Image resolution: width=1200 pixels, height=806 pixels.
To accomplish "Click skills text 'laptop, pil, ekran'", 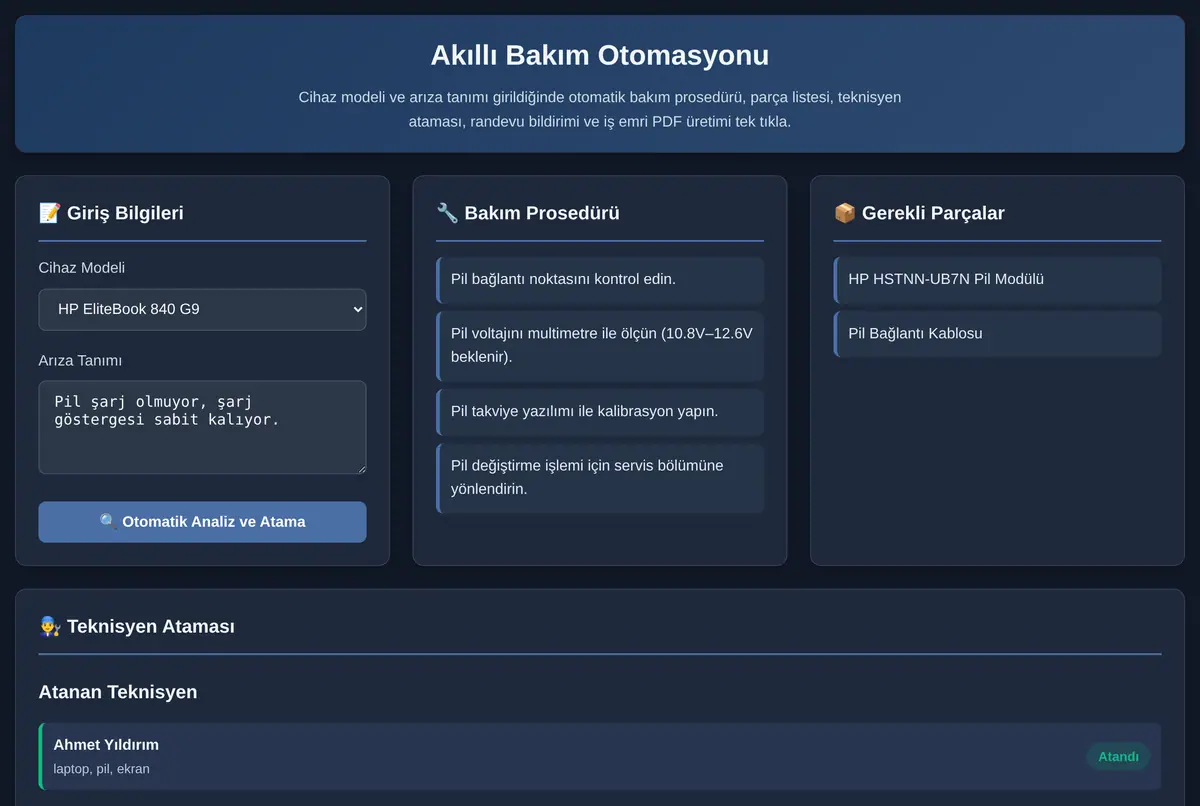I will pyautogui.click(x=101, y=769).
